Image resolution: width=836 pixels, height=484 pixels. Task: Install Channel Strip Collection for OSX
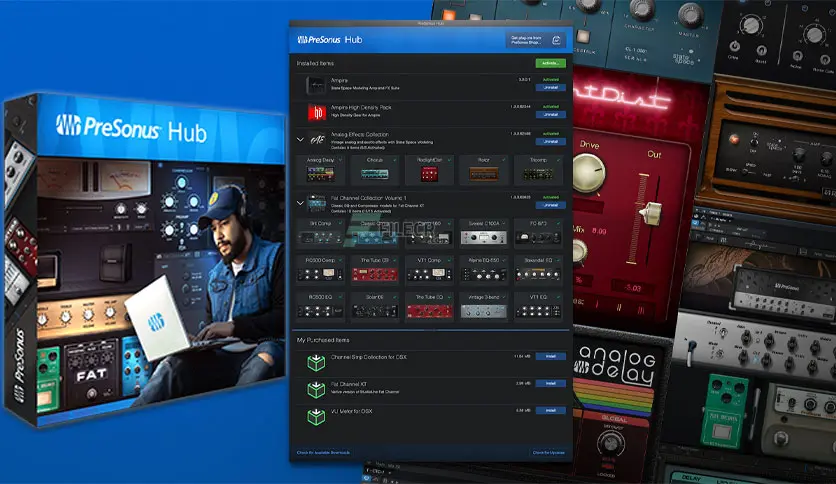[x=550, y=356]
